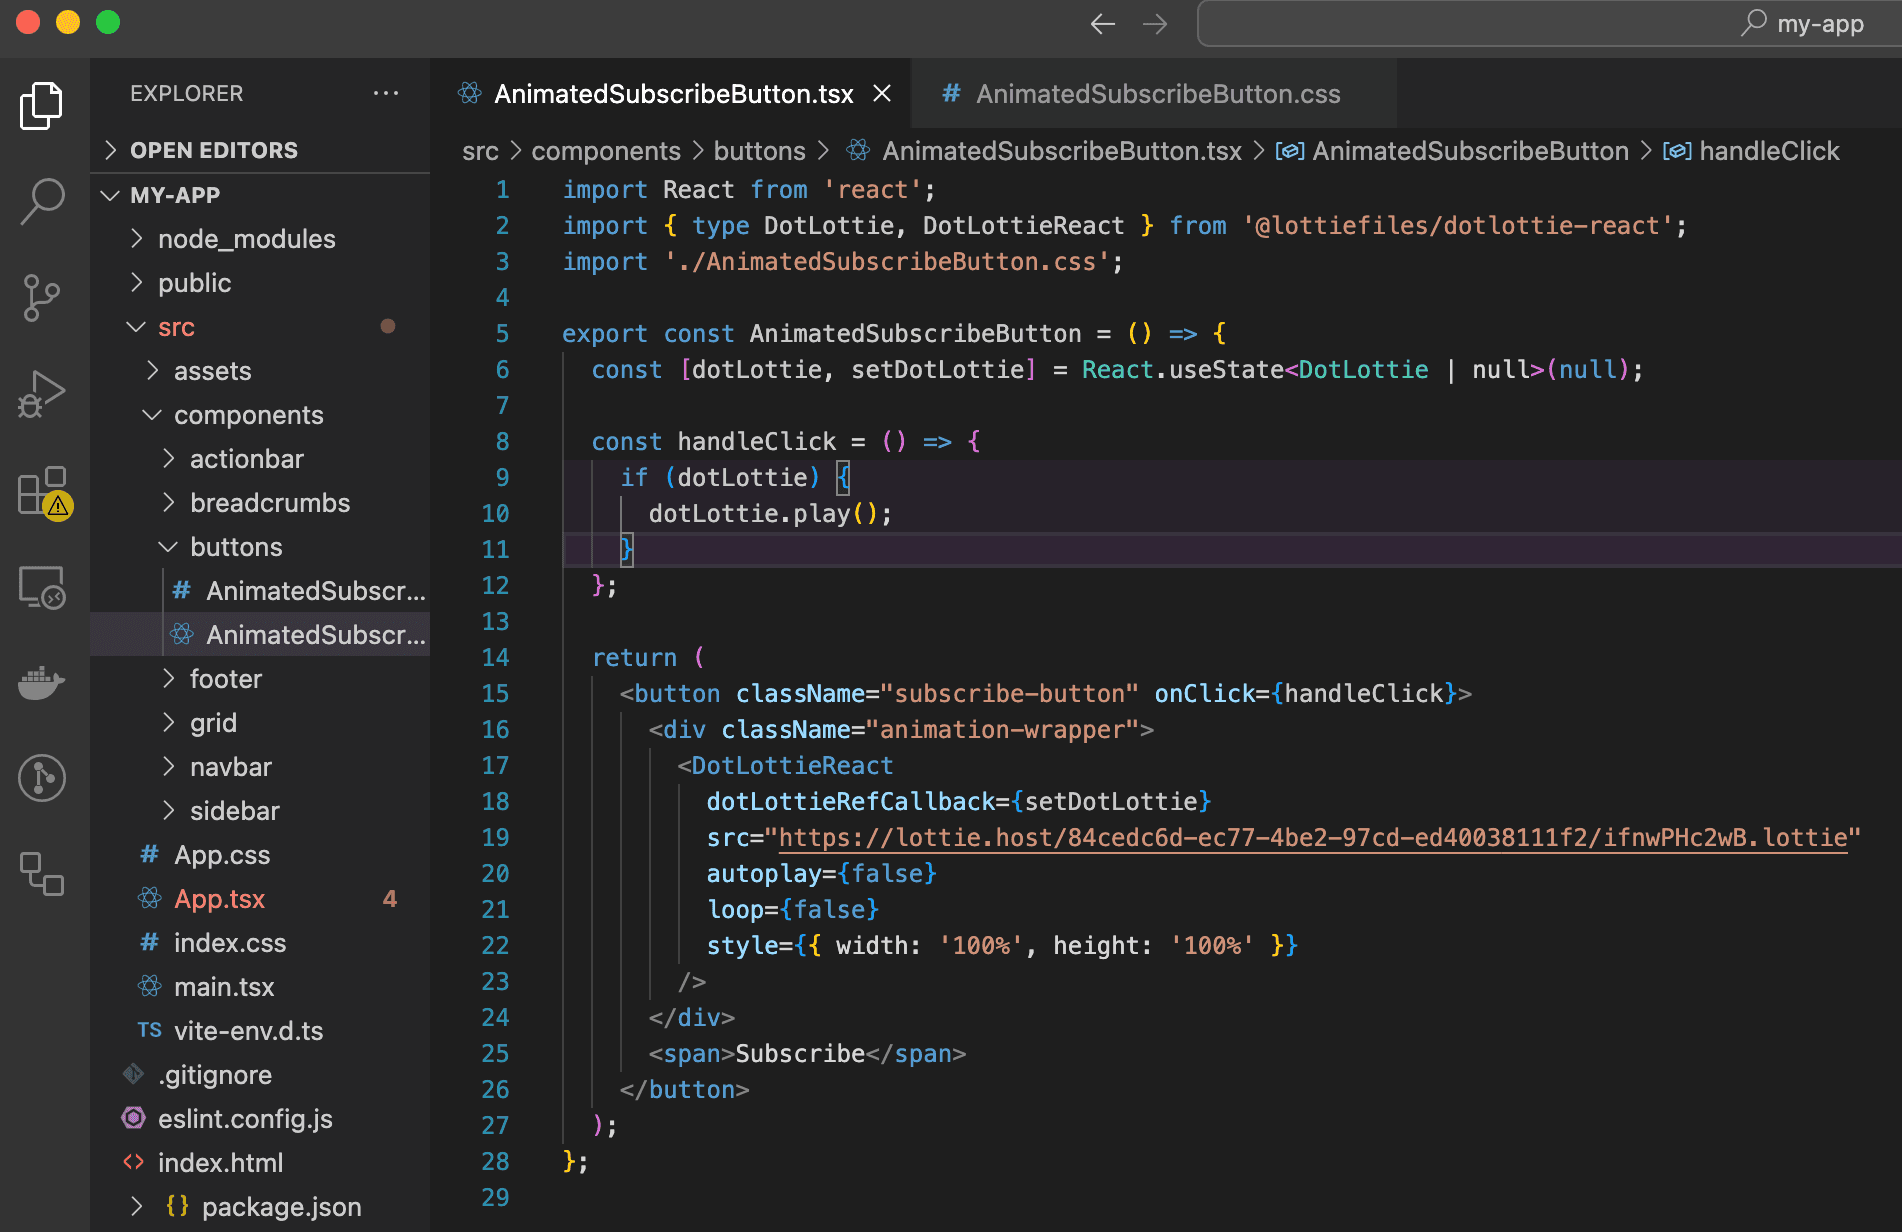Open the Search view icon

click(42, 201)
